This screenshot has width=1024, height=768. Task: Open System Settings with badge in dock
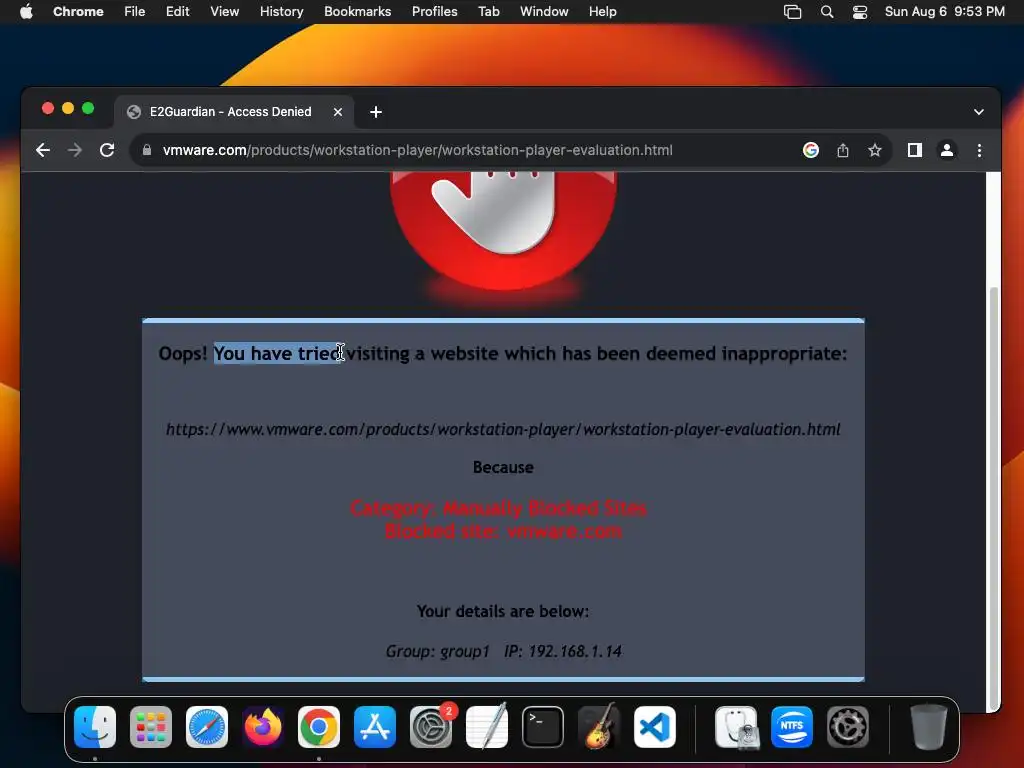coord(431,727)
